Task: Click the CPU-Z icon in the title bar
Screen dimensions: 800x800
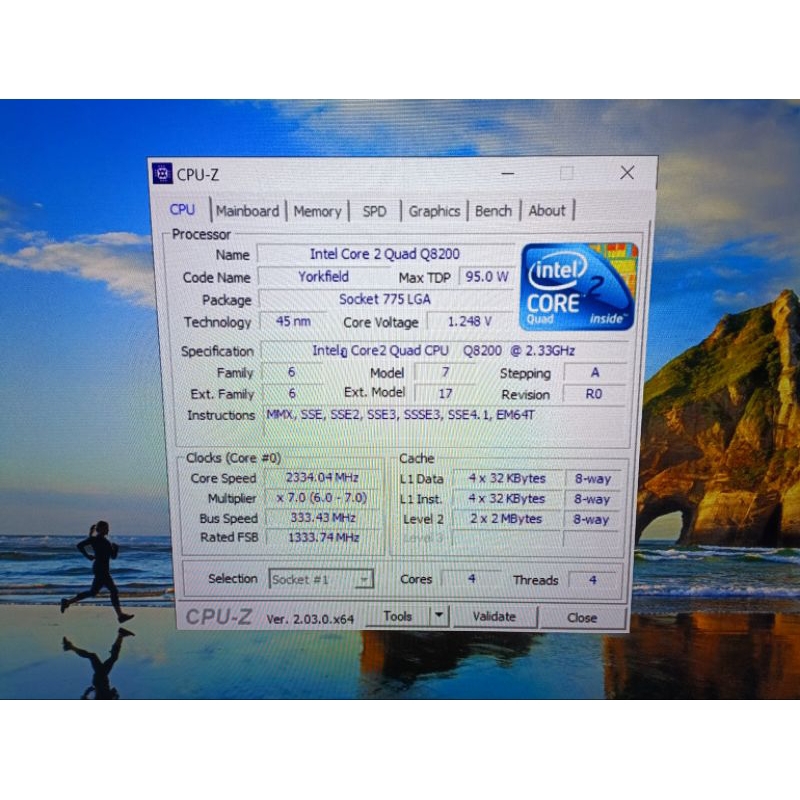Action: coord(163,174)
